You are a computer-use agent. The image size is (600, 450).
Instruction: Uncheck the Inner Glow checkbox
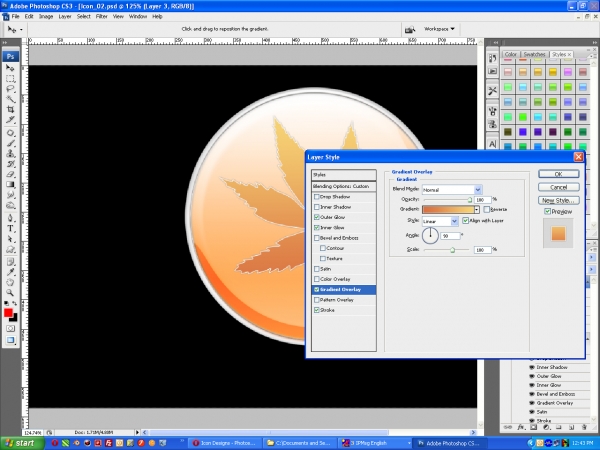316,227
